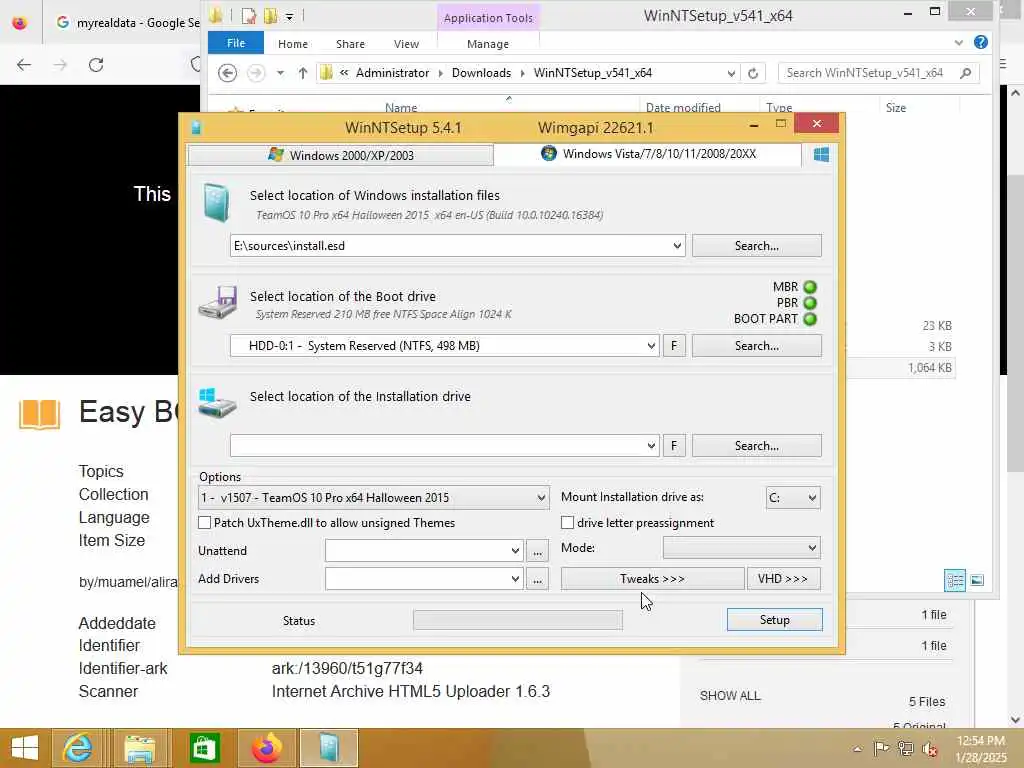Screen dimensions: 1024x768
Task: Click the volume tray icon
Action: point(930,748)
